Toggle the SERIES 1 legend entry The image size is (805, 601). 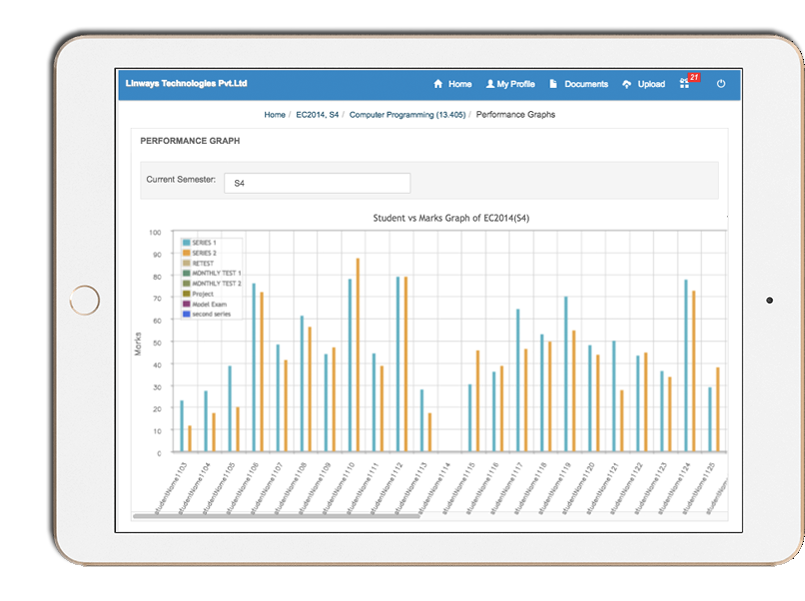coord(200,243)
